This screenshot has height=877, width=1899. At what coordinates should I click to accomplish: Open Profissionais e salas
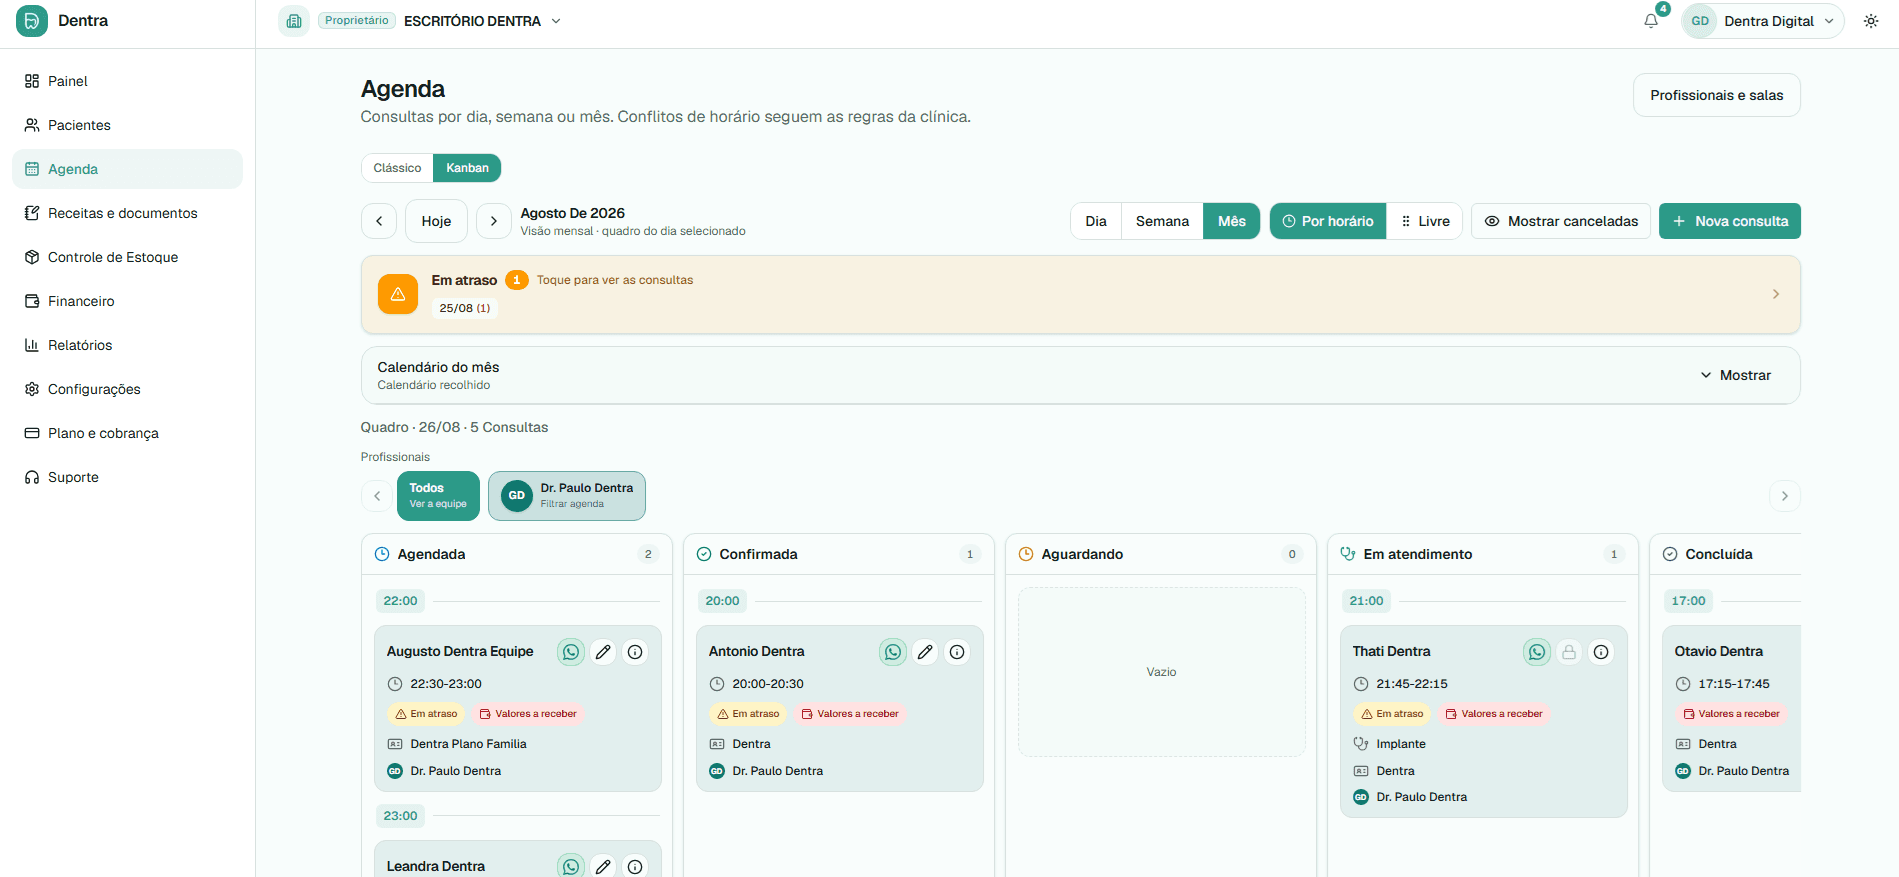[x=1717, y=95]
